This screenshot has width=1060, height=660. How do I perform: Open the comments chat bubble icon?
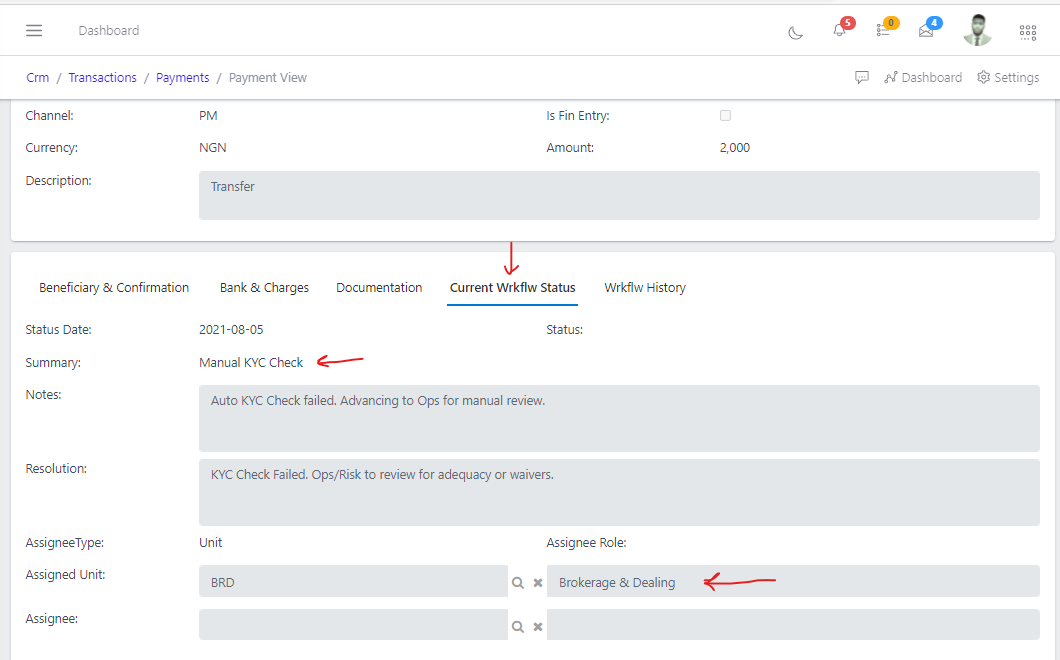(862, 77)
